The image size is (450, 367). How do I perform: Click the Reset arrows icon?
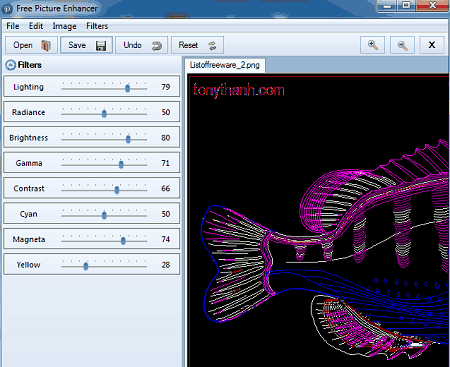click(x=212, y=46)
